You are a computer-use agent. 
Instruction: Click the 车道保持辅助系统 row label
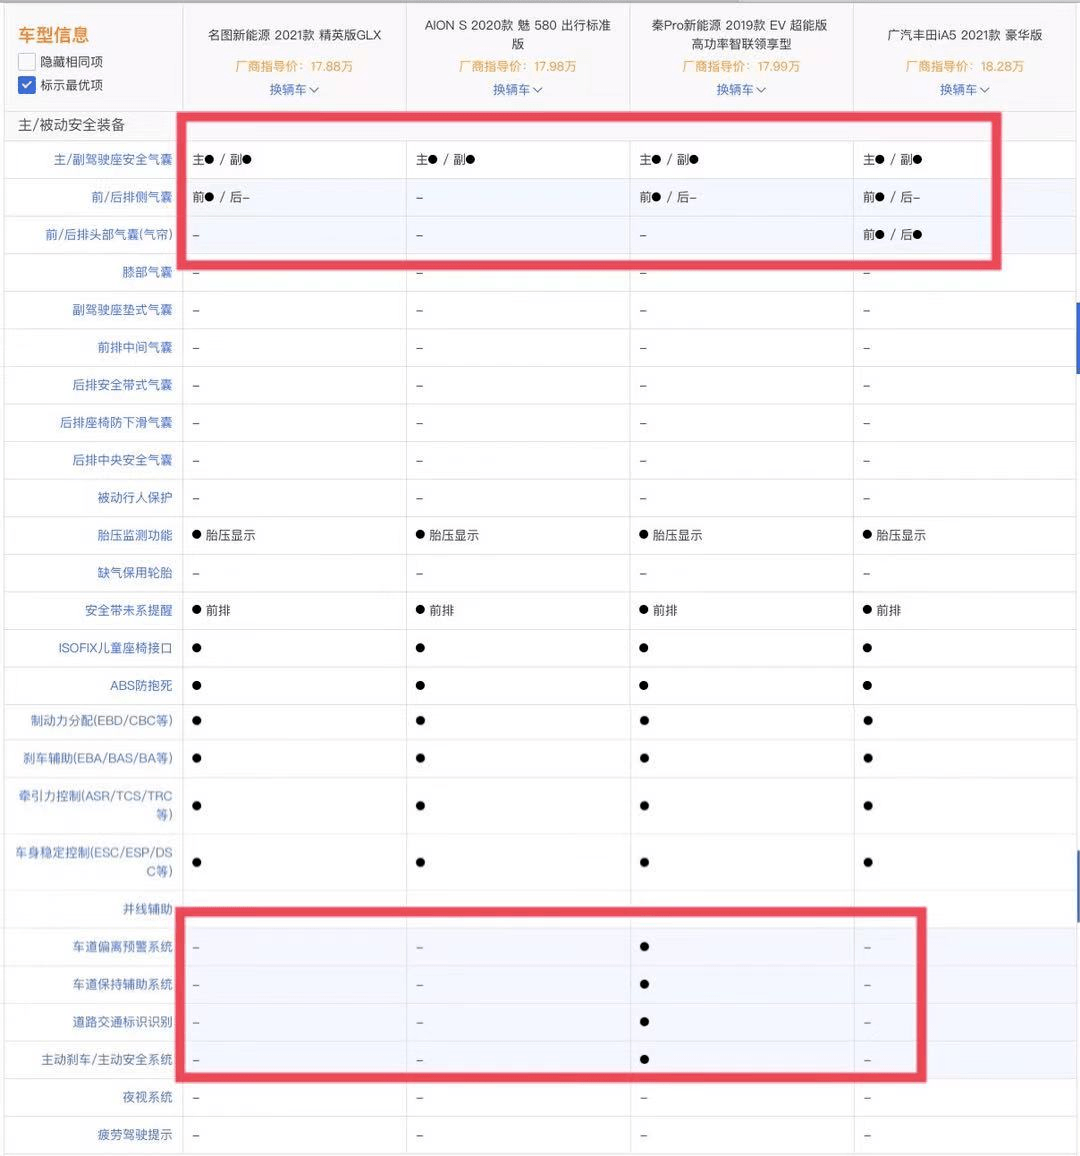point(122,984)
